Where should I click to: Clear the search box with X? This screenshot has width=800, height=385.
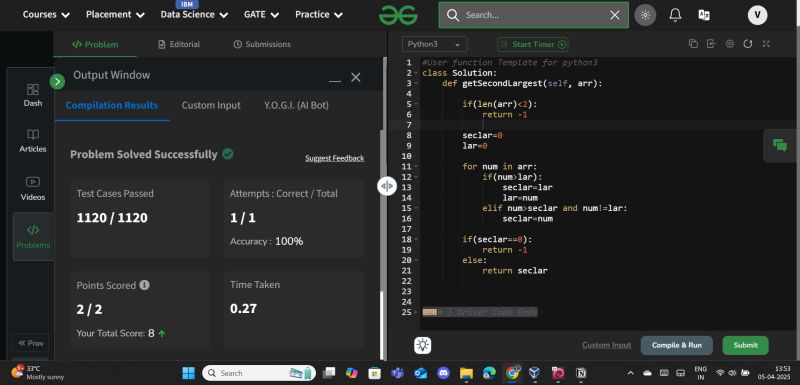pyautogui.click(x=615, y=15)
